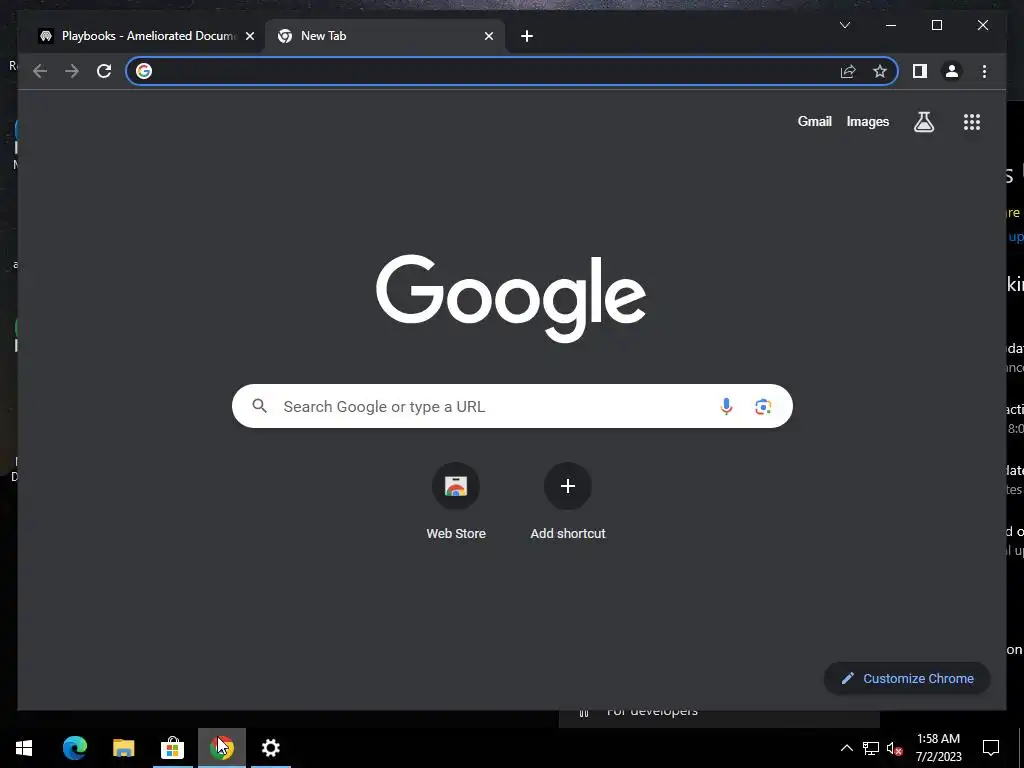Open the Windows Start menu
Viewport: 1024px width, 768px height.
(24, 748)
